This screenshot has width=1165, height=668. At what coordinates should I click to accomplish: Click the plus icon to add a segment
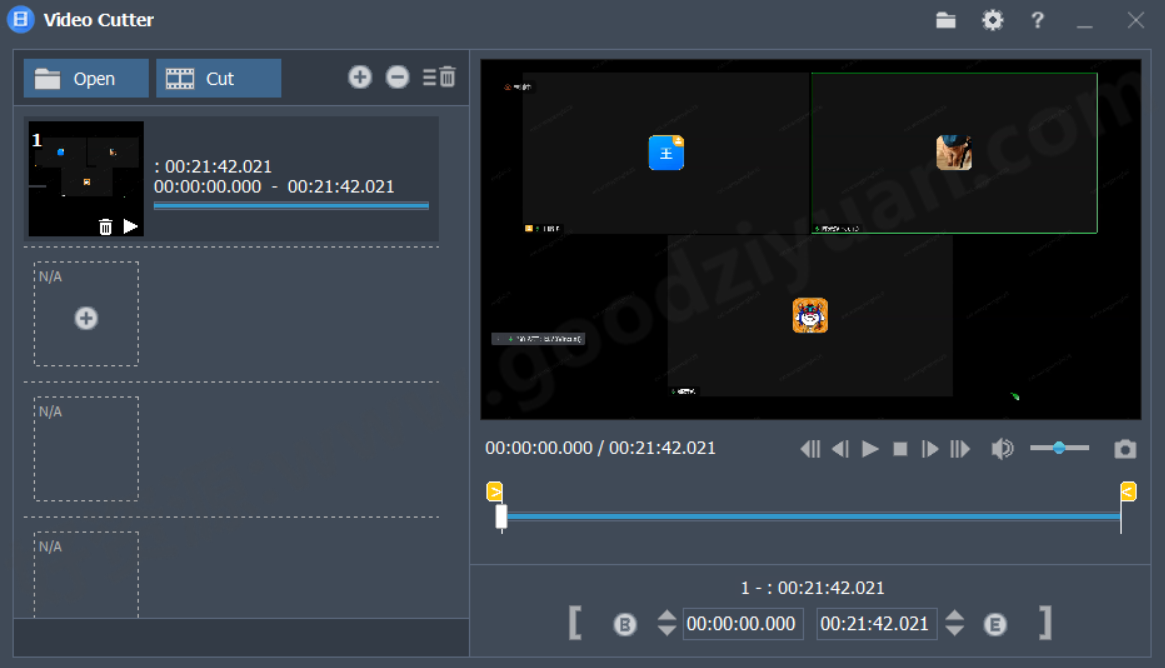pyautogui.click(x=360, y=77)
